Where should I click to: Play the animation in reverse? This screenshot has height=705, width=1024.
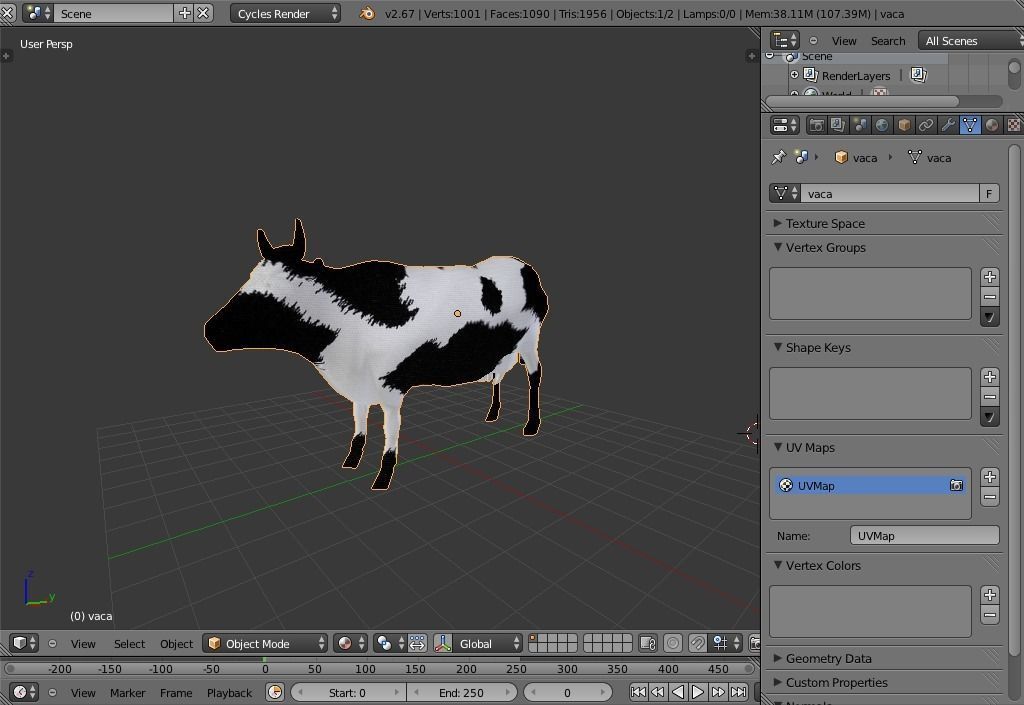(x=678, y=692)
